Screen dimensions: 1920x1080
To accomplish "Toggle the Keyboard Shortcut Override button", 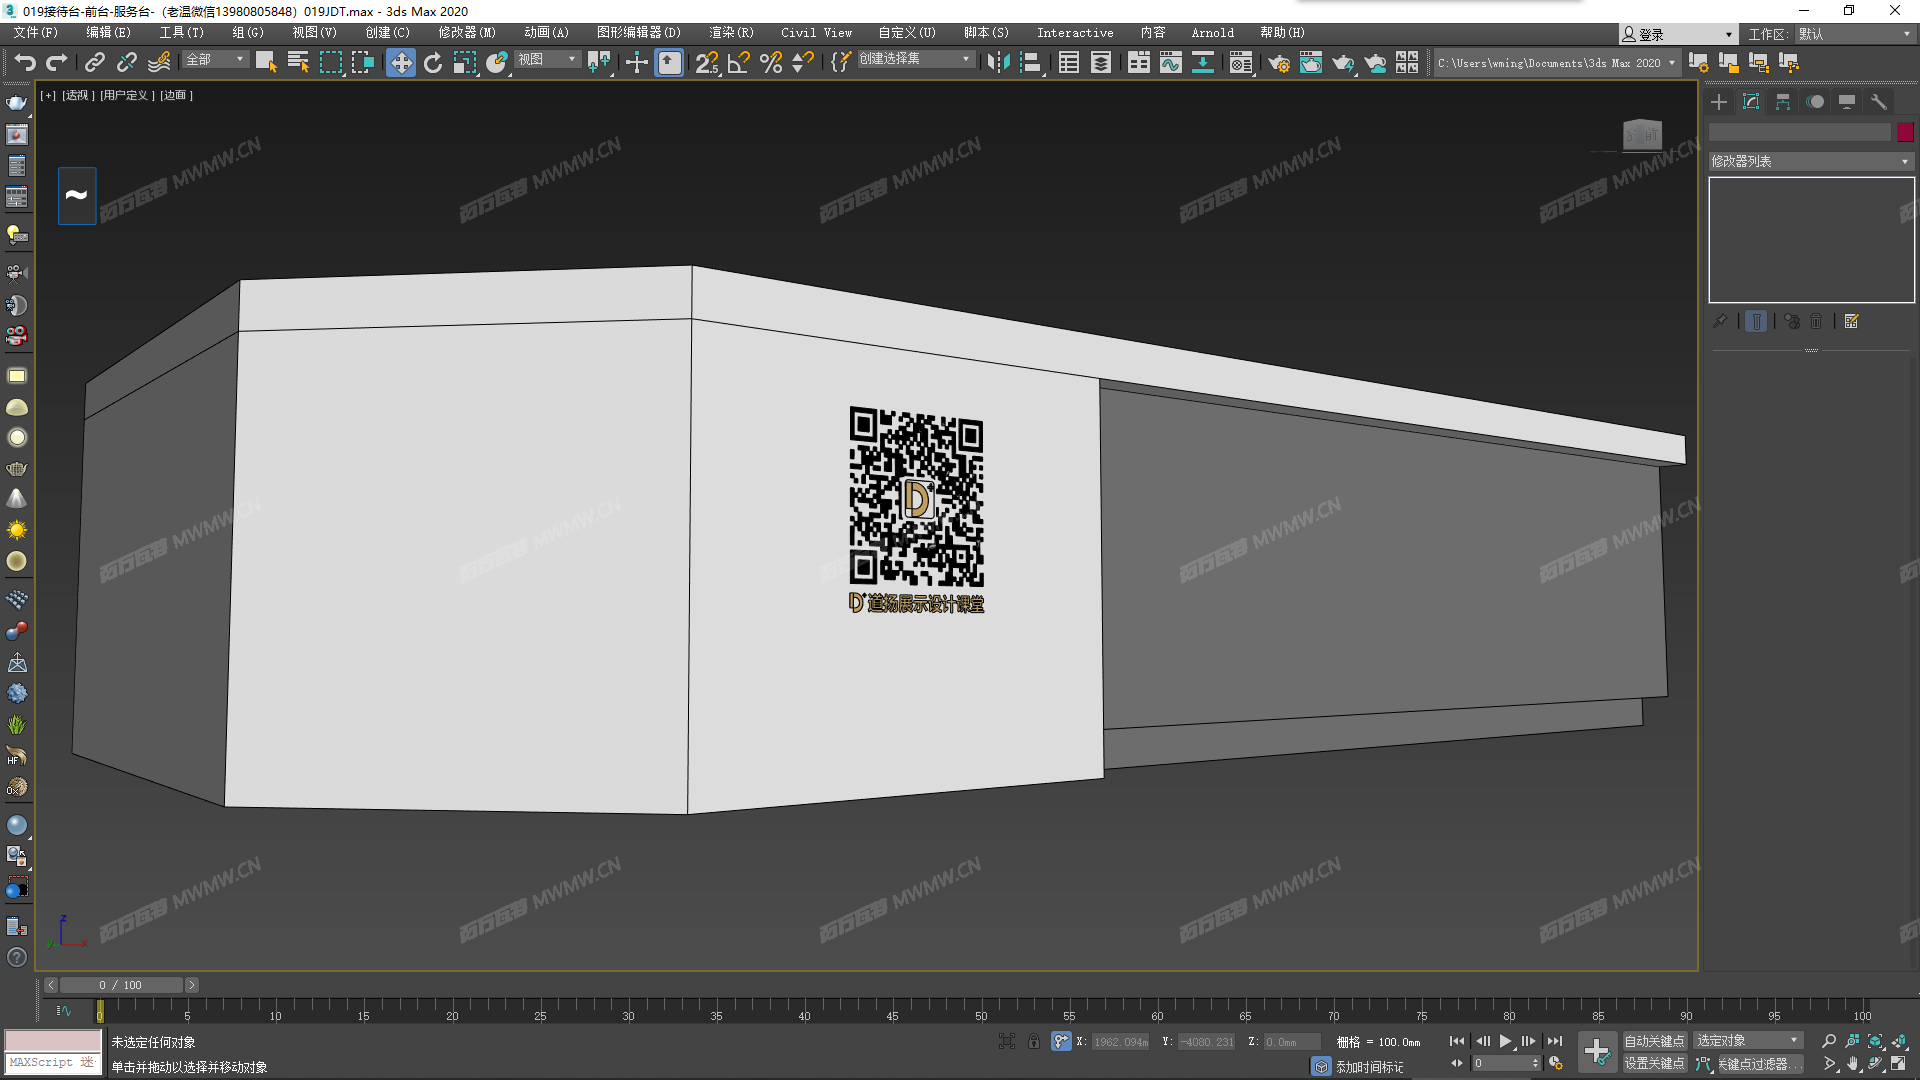I will (x=669, y=63).
